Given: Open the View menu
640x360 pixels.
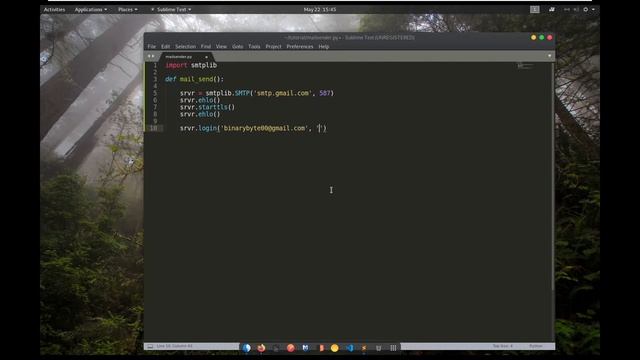Looking at the screenshot, I should (x=221, y=47).
